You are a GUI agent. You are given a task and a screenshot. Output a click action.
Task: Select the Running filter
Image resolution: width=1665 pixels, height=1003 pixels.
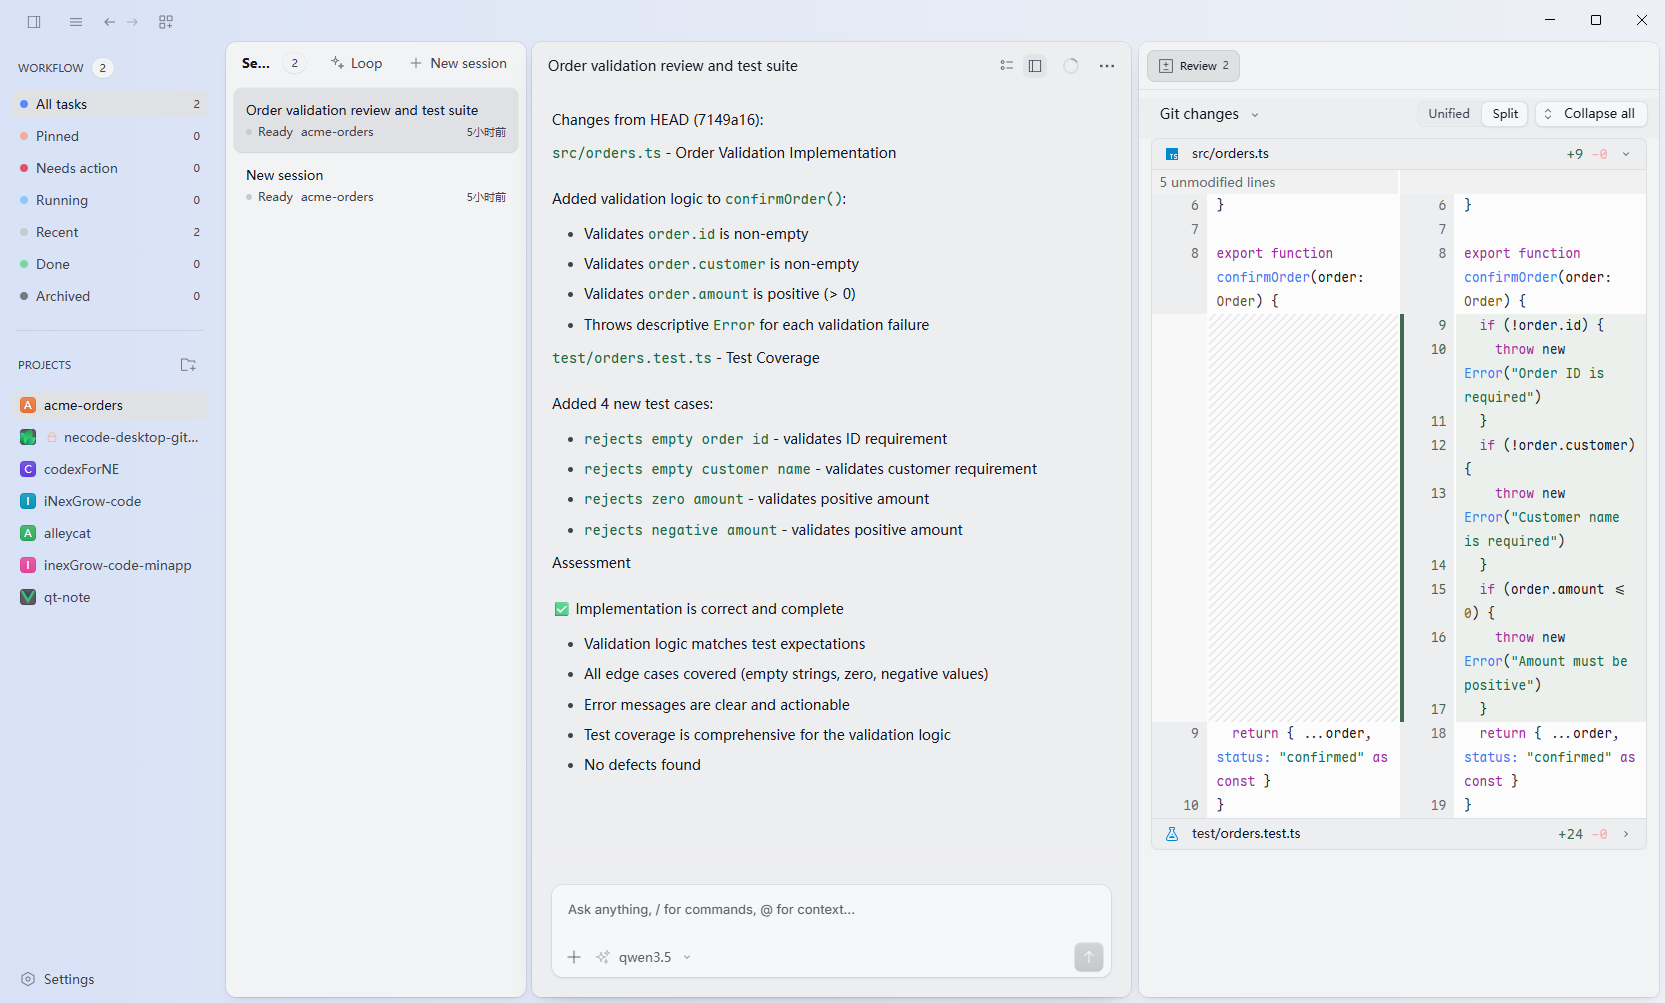pos(110,200)
